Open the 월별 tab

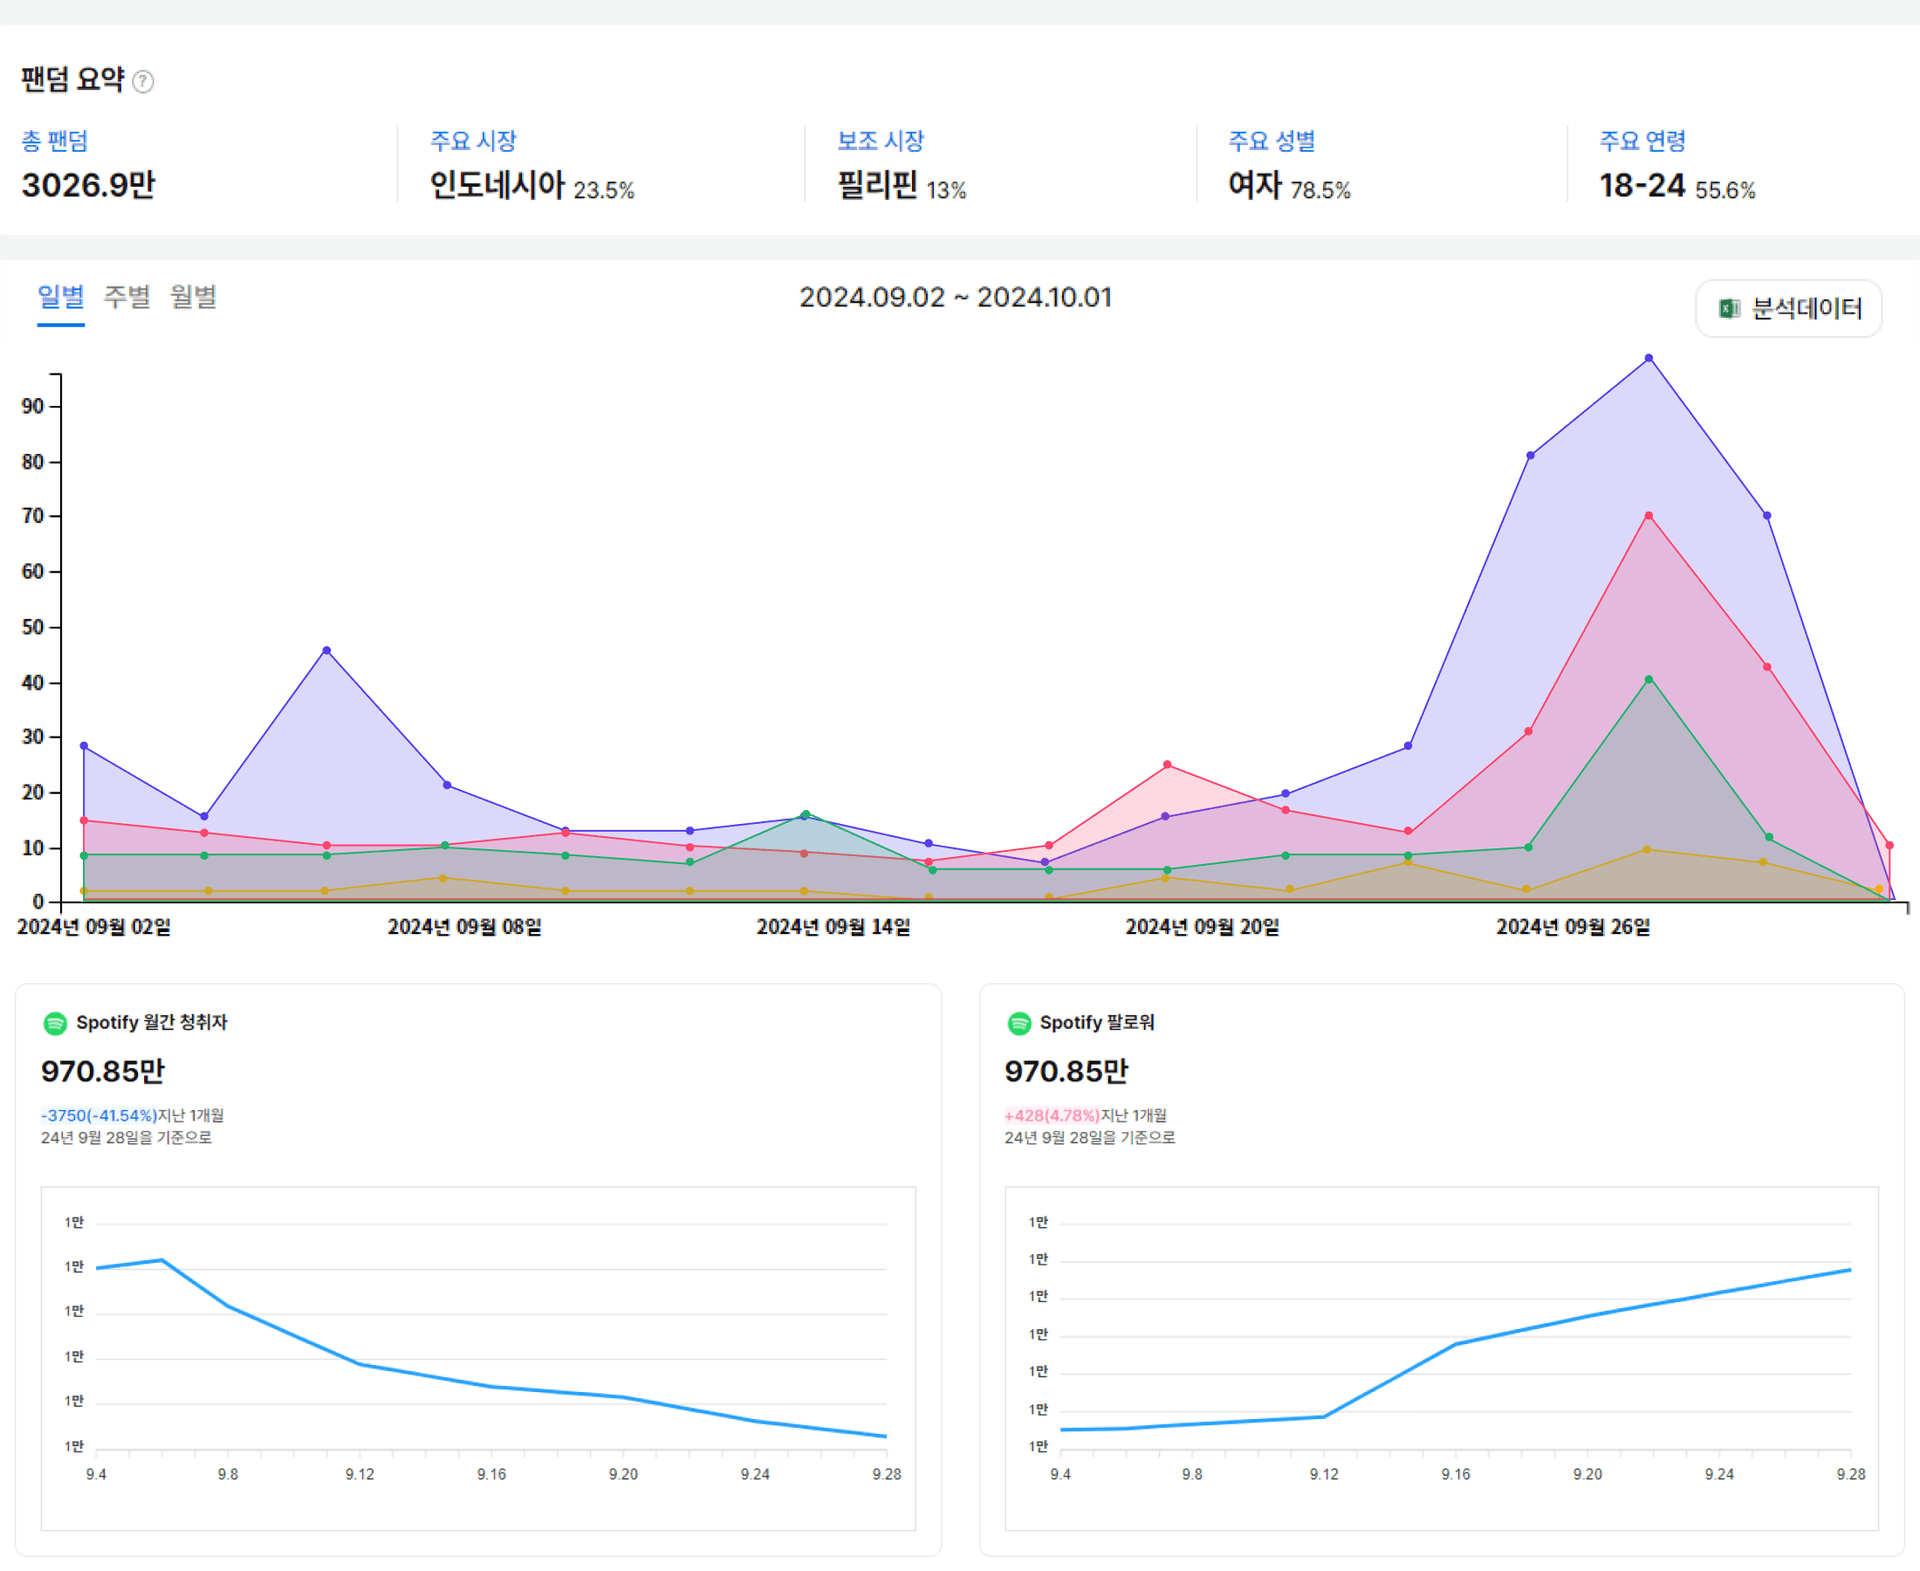tap(193, 297)
